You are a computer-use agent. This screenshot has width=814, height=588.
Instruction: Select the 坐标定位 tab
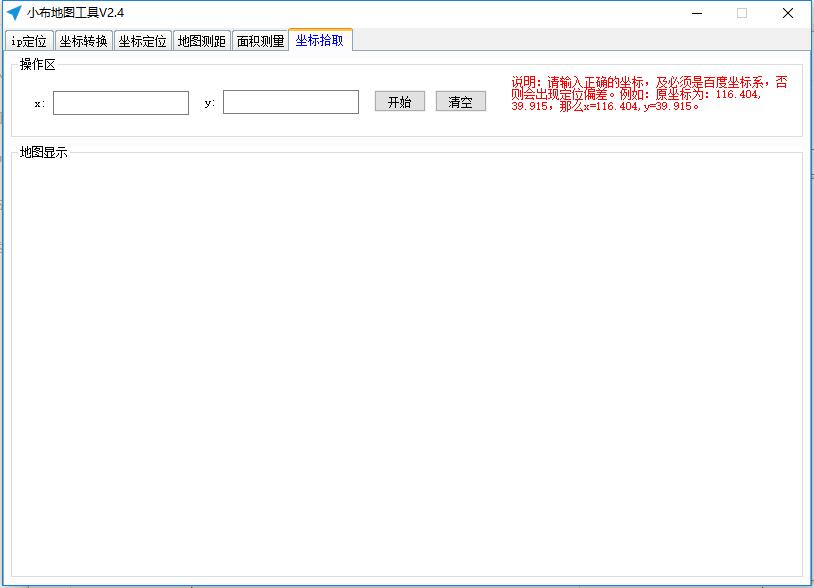tap(143, 41)
